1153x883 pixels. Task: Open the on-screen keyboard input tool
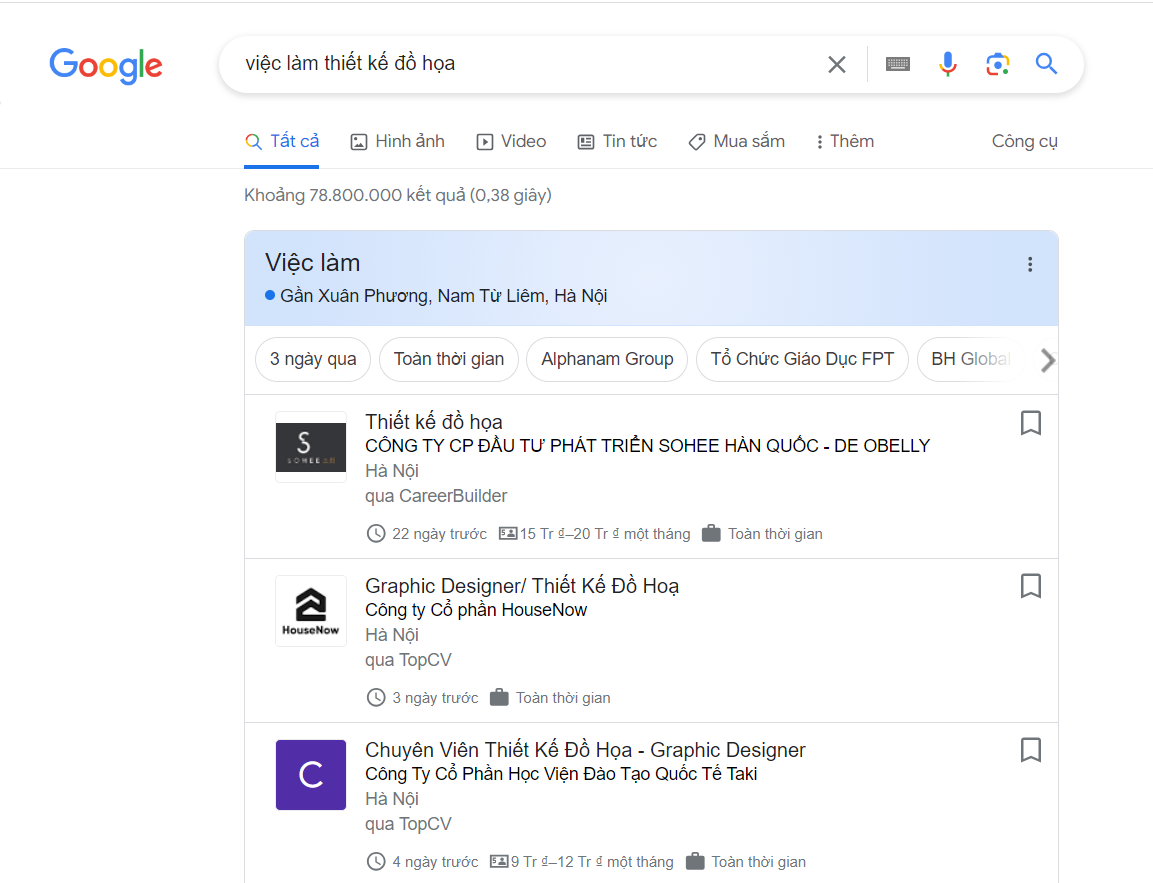click(x=898, y=65)
